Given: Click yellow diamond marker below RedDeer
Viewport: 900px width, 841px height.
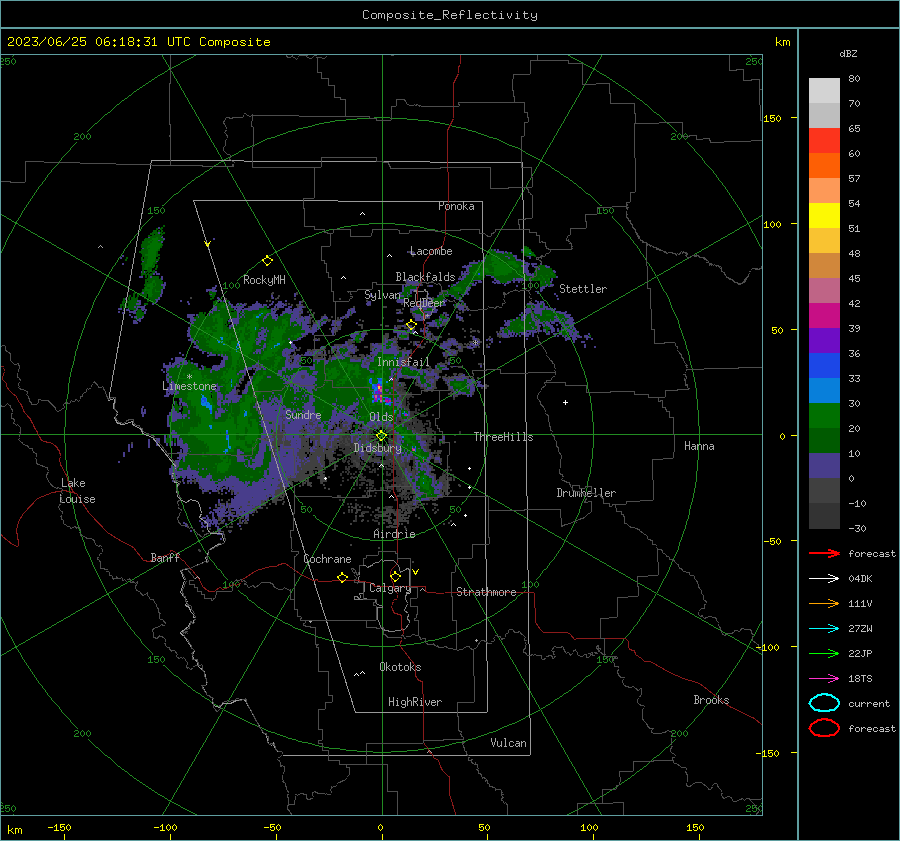Looking at the screenshot, I should (411, 325).
